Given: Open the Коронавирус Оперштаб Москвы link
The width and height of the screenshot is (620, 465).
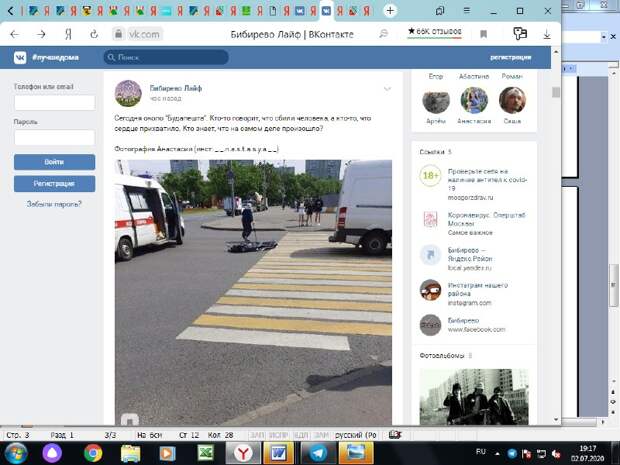Looking at the screenshot, I should point(473,224).
